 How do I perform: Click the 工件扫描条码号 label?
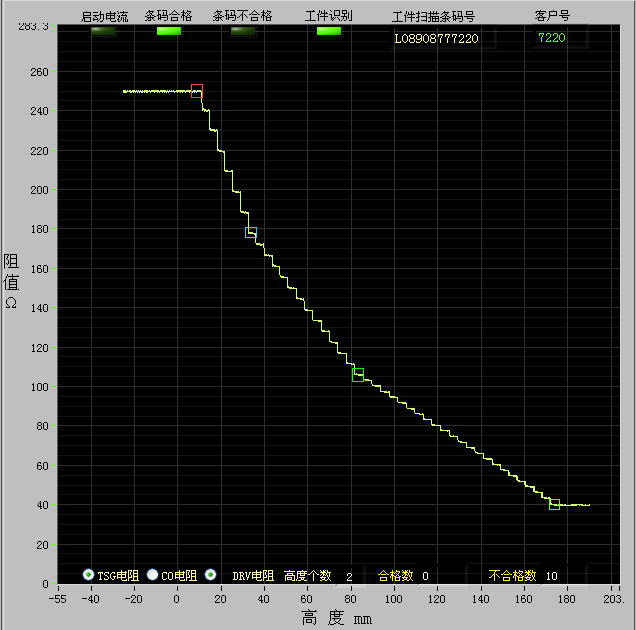point(433,17)
